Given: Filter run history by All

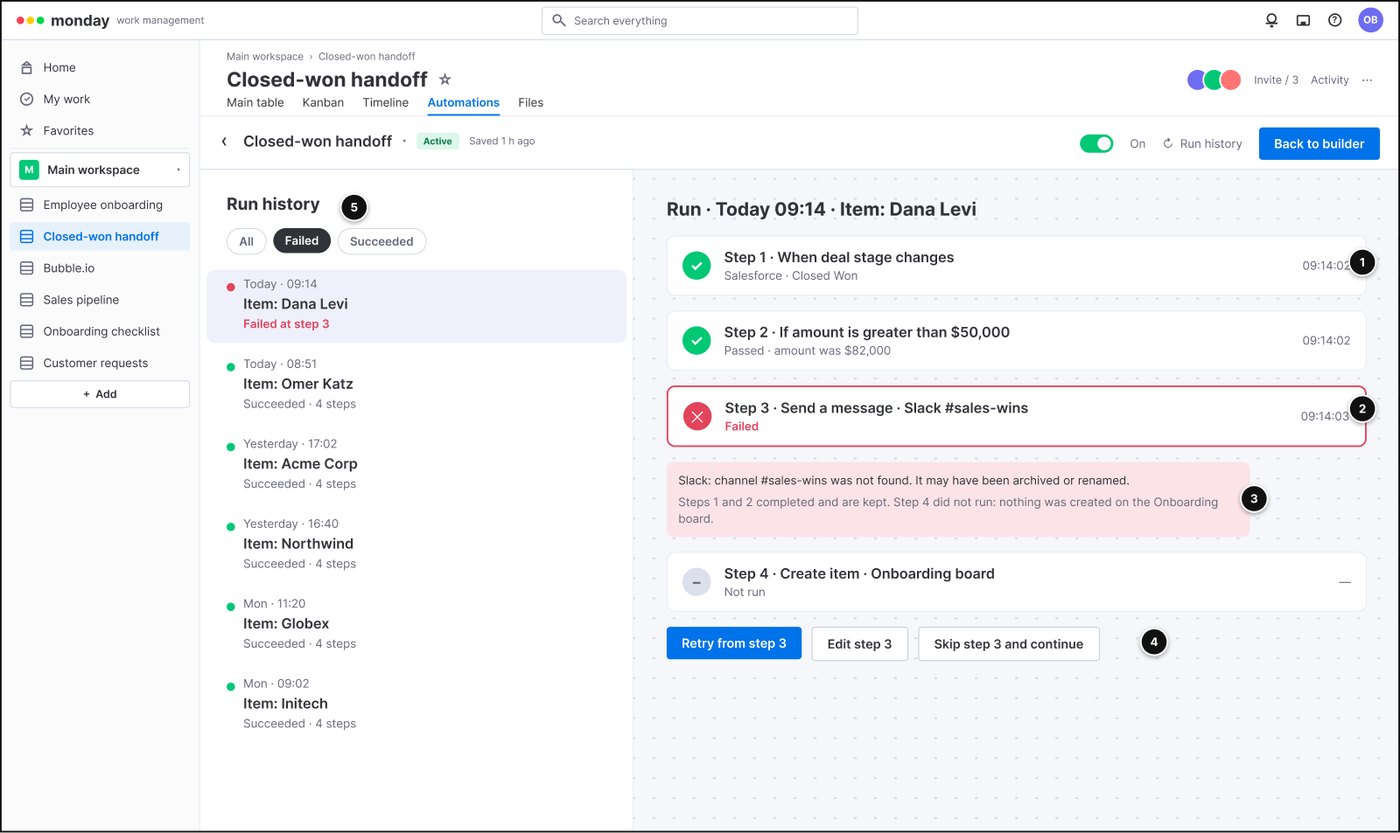Looking at the screenshot, I should tap(246, 241).
